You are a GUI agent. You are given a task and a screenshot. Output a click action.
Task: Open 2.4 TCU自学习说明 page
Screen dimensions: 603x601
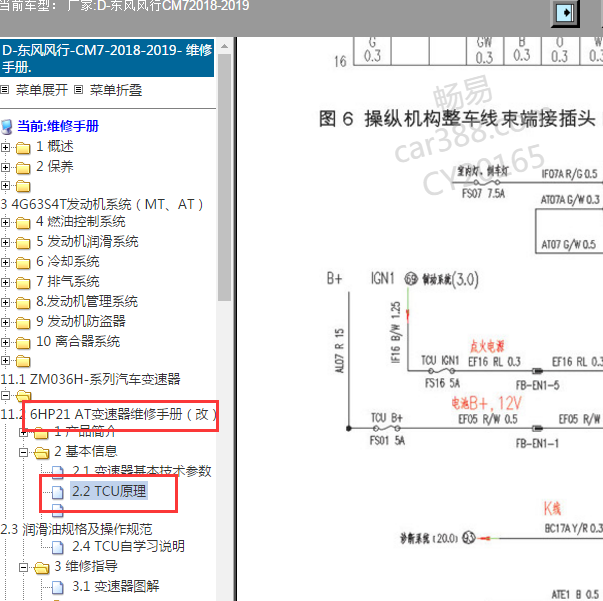pos(128,546)
